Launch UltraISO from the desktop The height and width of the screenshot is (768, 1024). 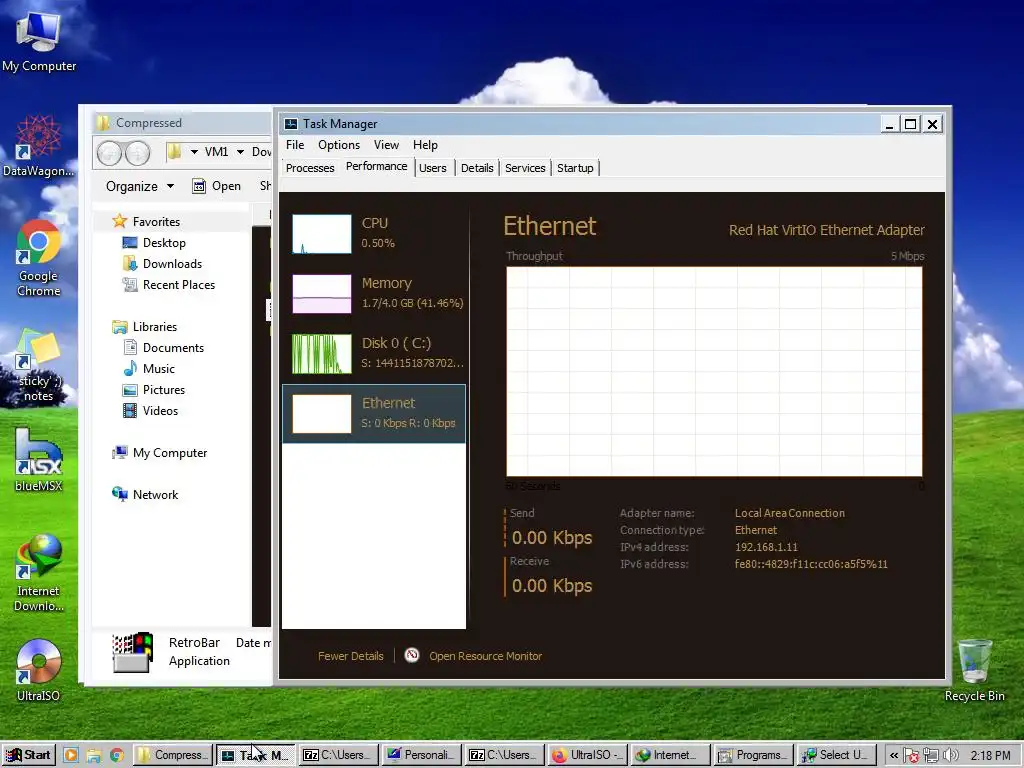[x=39, y=671]
